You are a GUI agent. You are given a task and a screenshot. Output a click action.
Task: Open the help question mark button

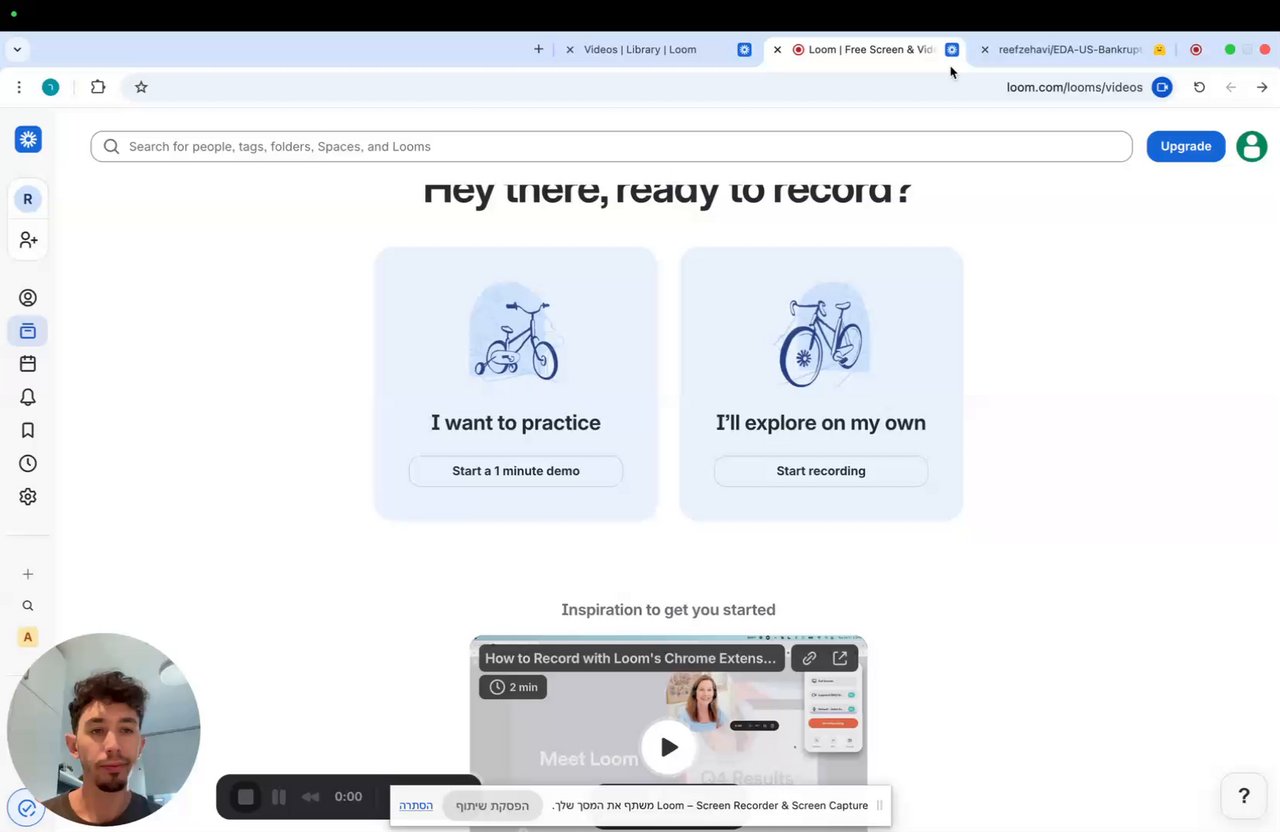point(1244,796)
